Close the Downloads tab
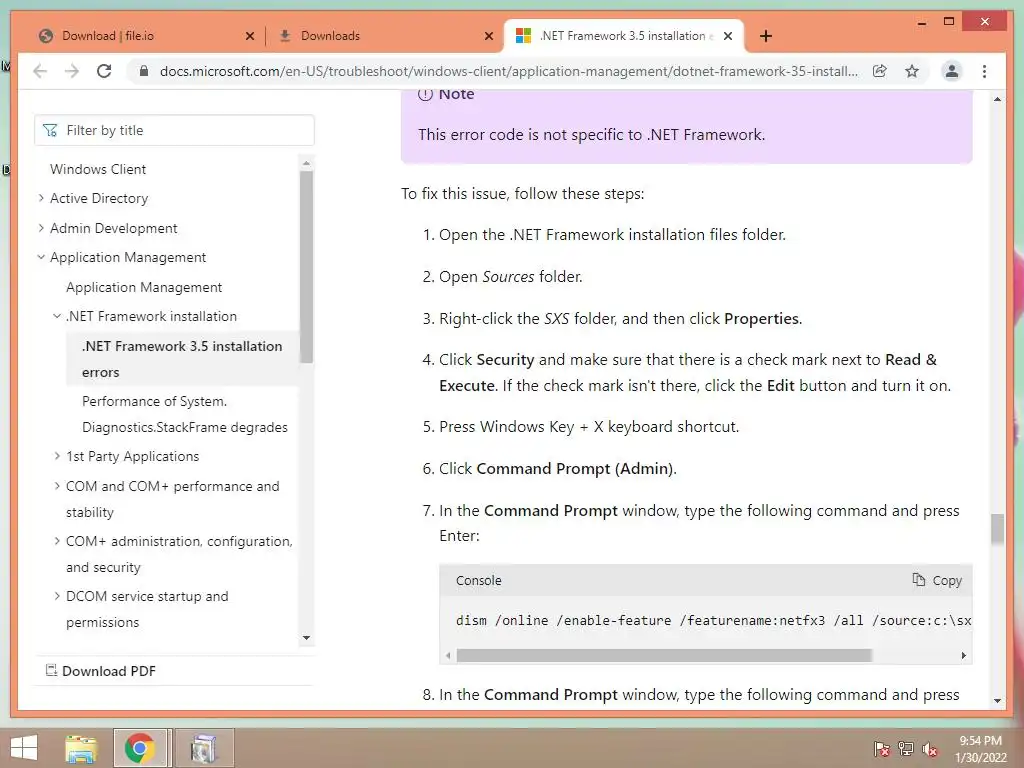This screenshot has width=1024, height=768. pyautogui.click(x=488, y=36)
